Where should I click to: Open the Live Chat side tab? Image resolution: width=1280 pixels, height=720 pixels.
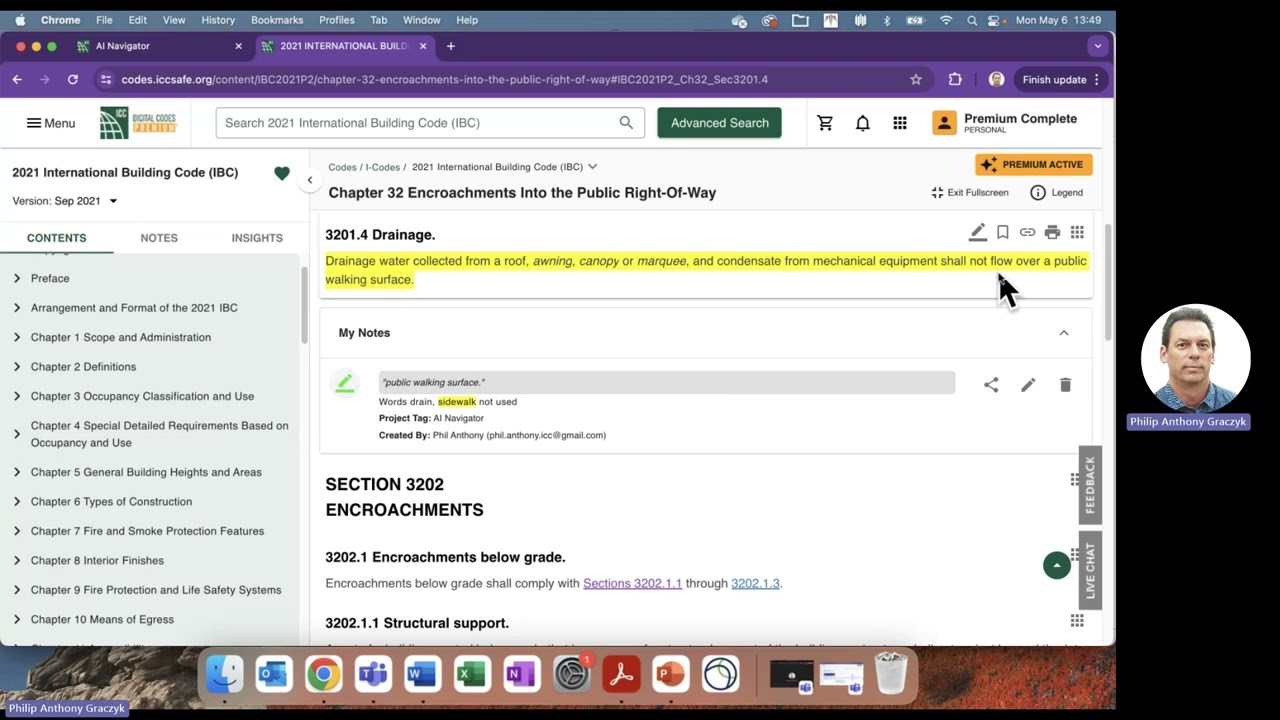coord(1090,571)
